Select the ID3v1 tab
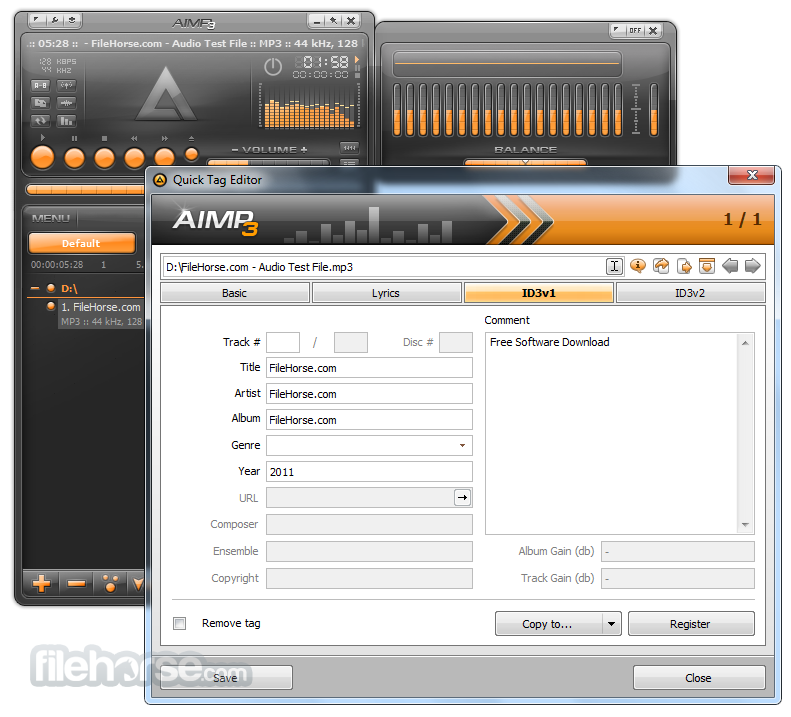This screenshot has width=791, height=717. (x=539, y=293)
